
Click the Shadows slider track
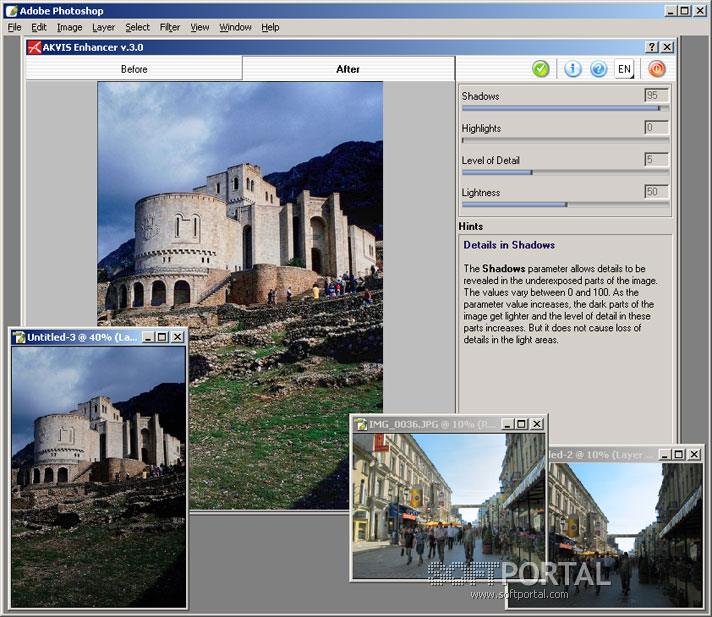coord(560,108)
